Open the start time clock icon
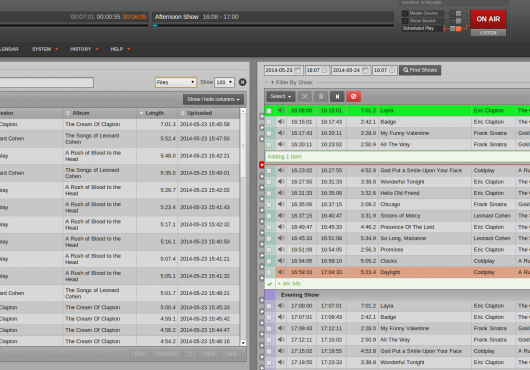 pyautogui.click(x=324, y=70)
